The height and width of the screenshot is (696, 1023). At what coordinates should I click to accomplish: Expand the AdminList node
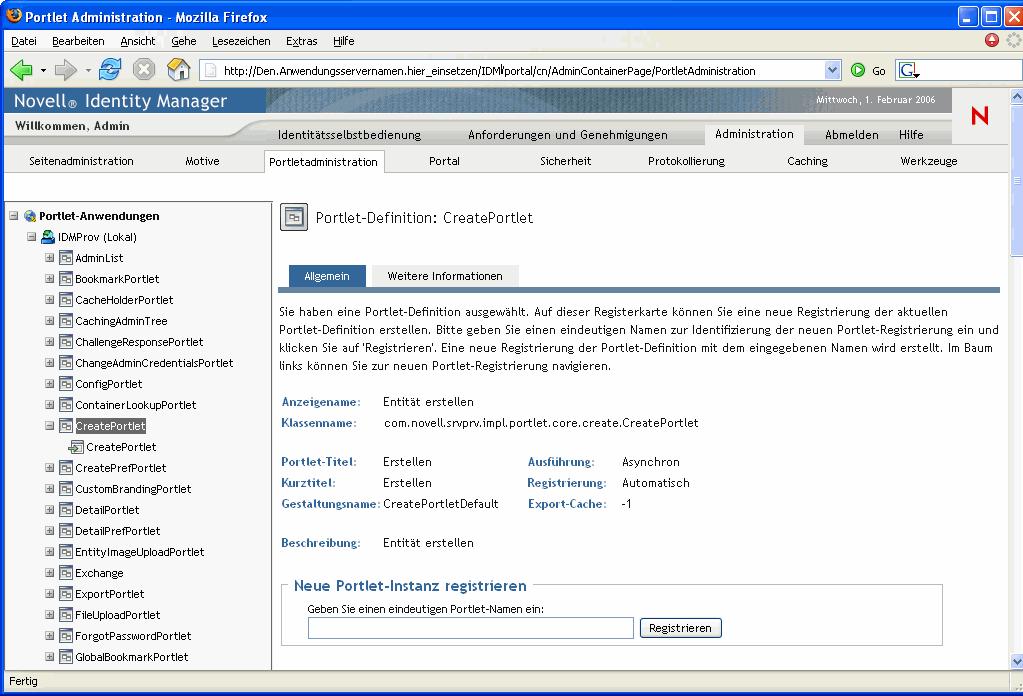click(50, 258)
